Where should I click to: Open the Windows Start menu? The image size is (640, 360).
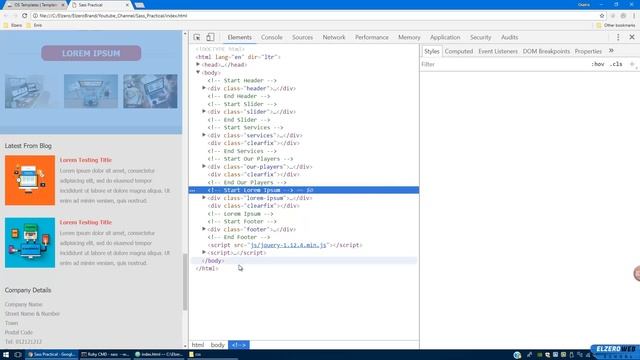pos(6,354)
